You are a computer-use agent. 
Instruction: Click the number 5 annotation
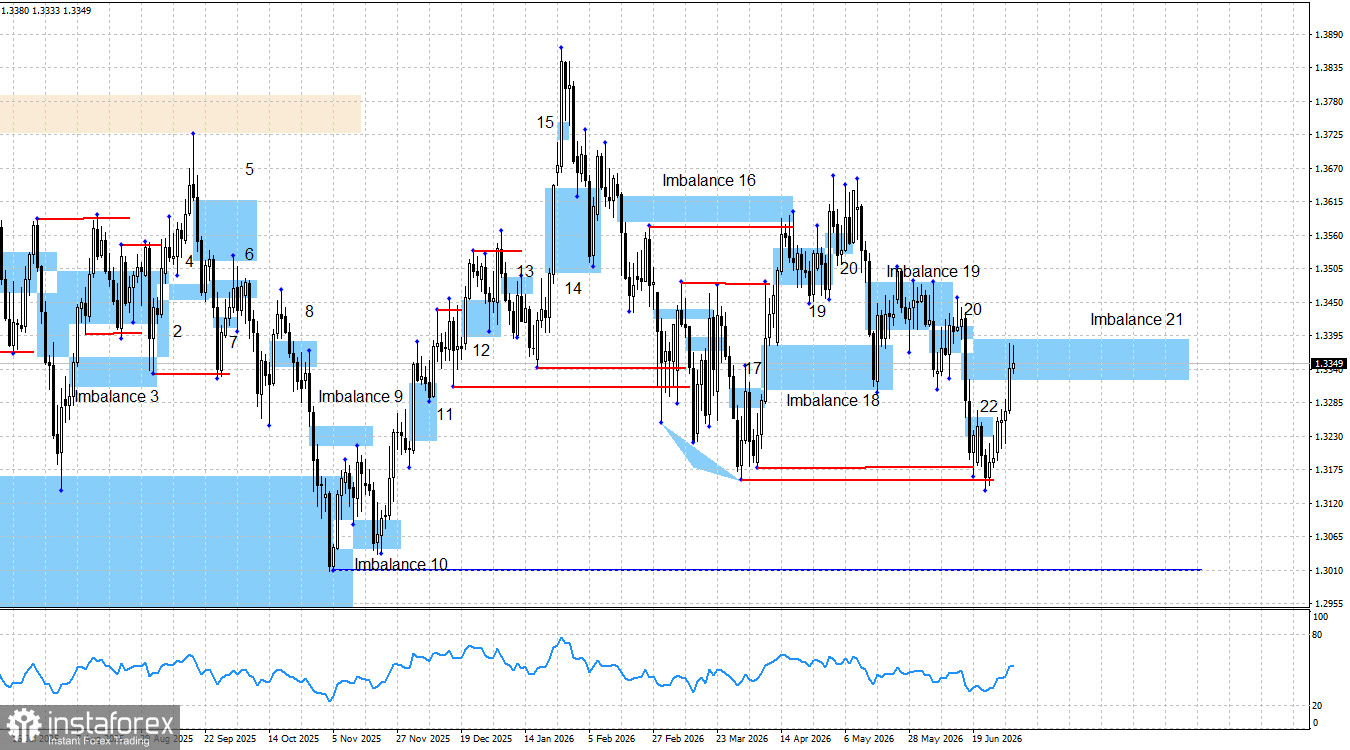pyautogui.click(x=250, y=170)
